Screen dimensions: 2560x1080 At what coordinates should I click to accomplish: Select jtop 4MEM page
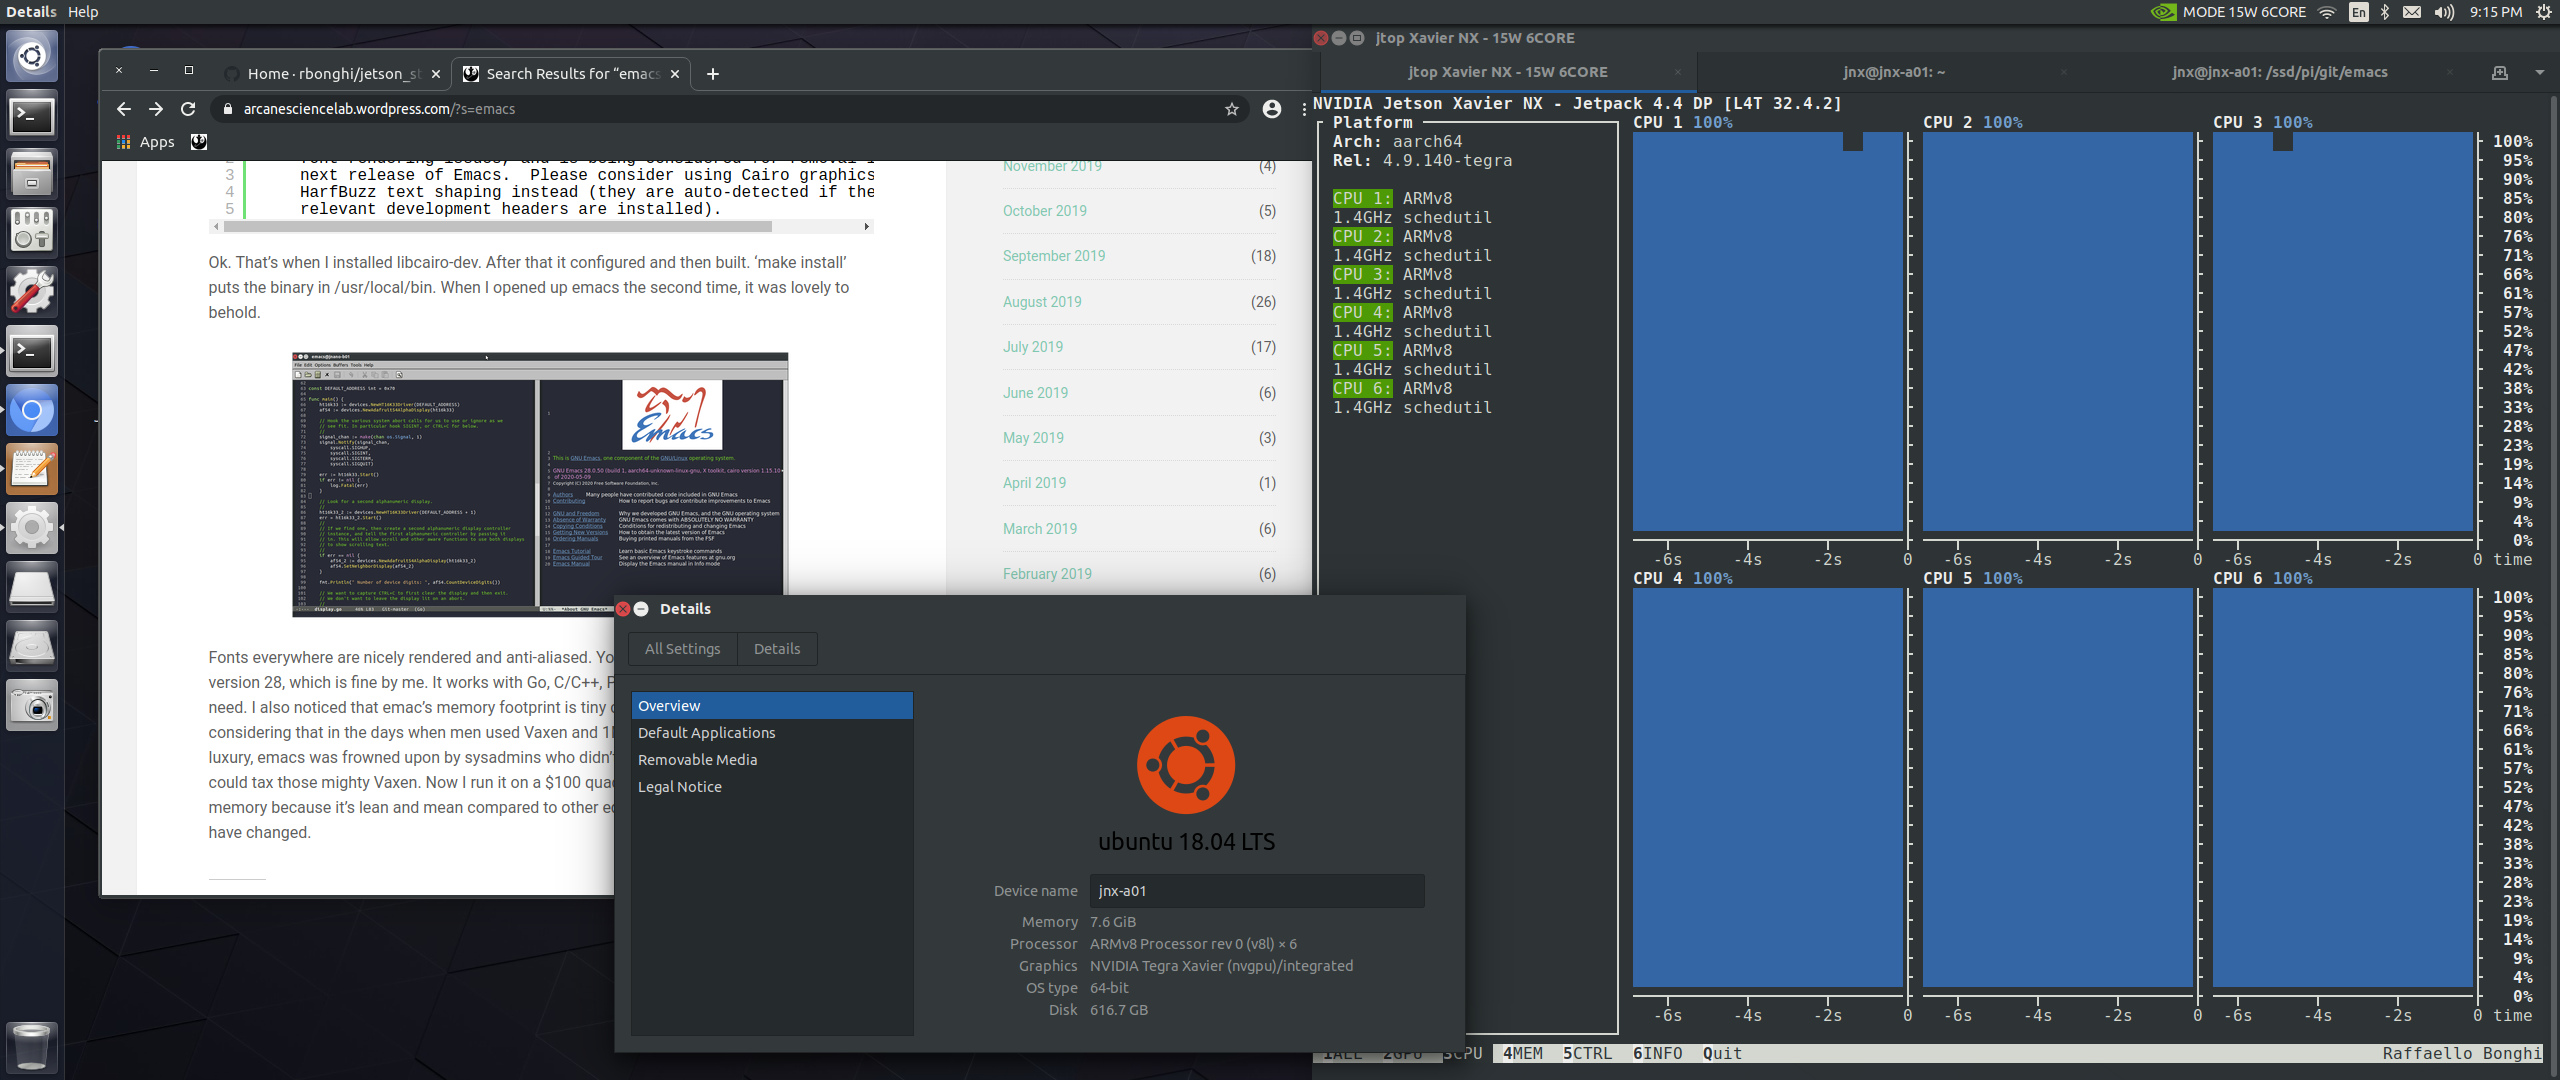[1522, 1053]
